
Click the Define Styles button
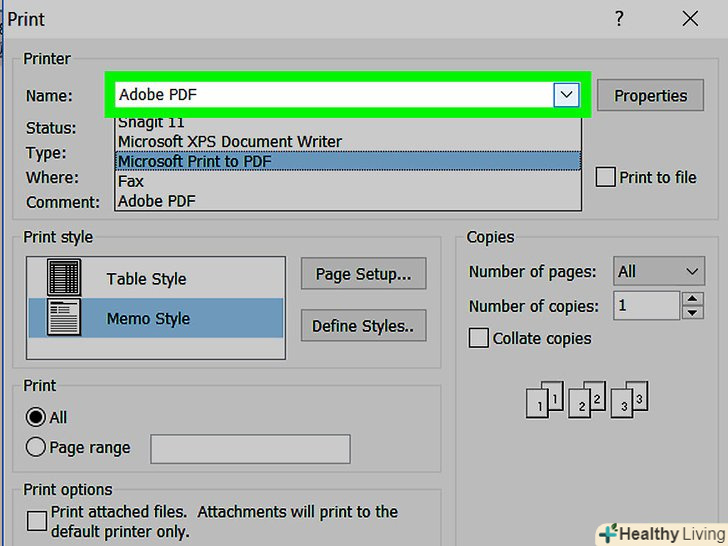(x=364, y=326)
